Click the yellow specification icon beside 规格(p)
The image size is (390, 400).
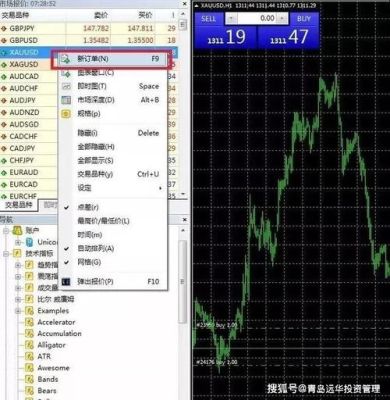(x=66, y=114)
